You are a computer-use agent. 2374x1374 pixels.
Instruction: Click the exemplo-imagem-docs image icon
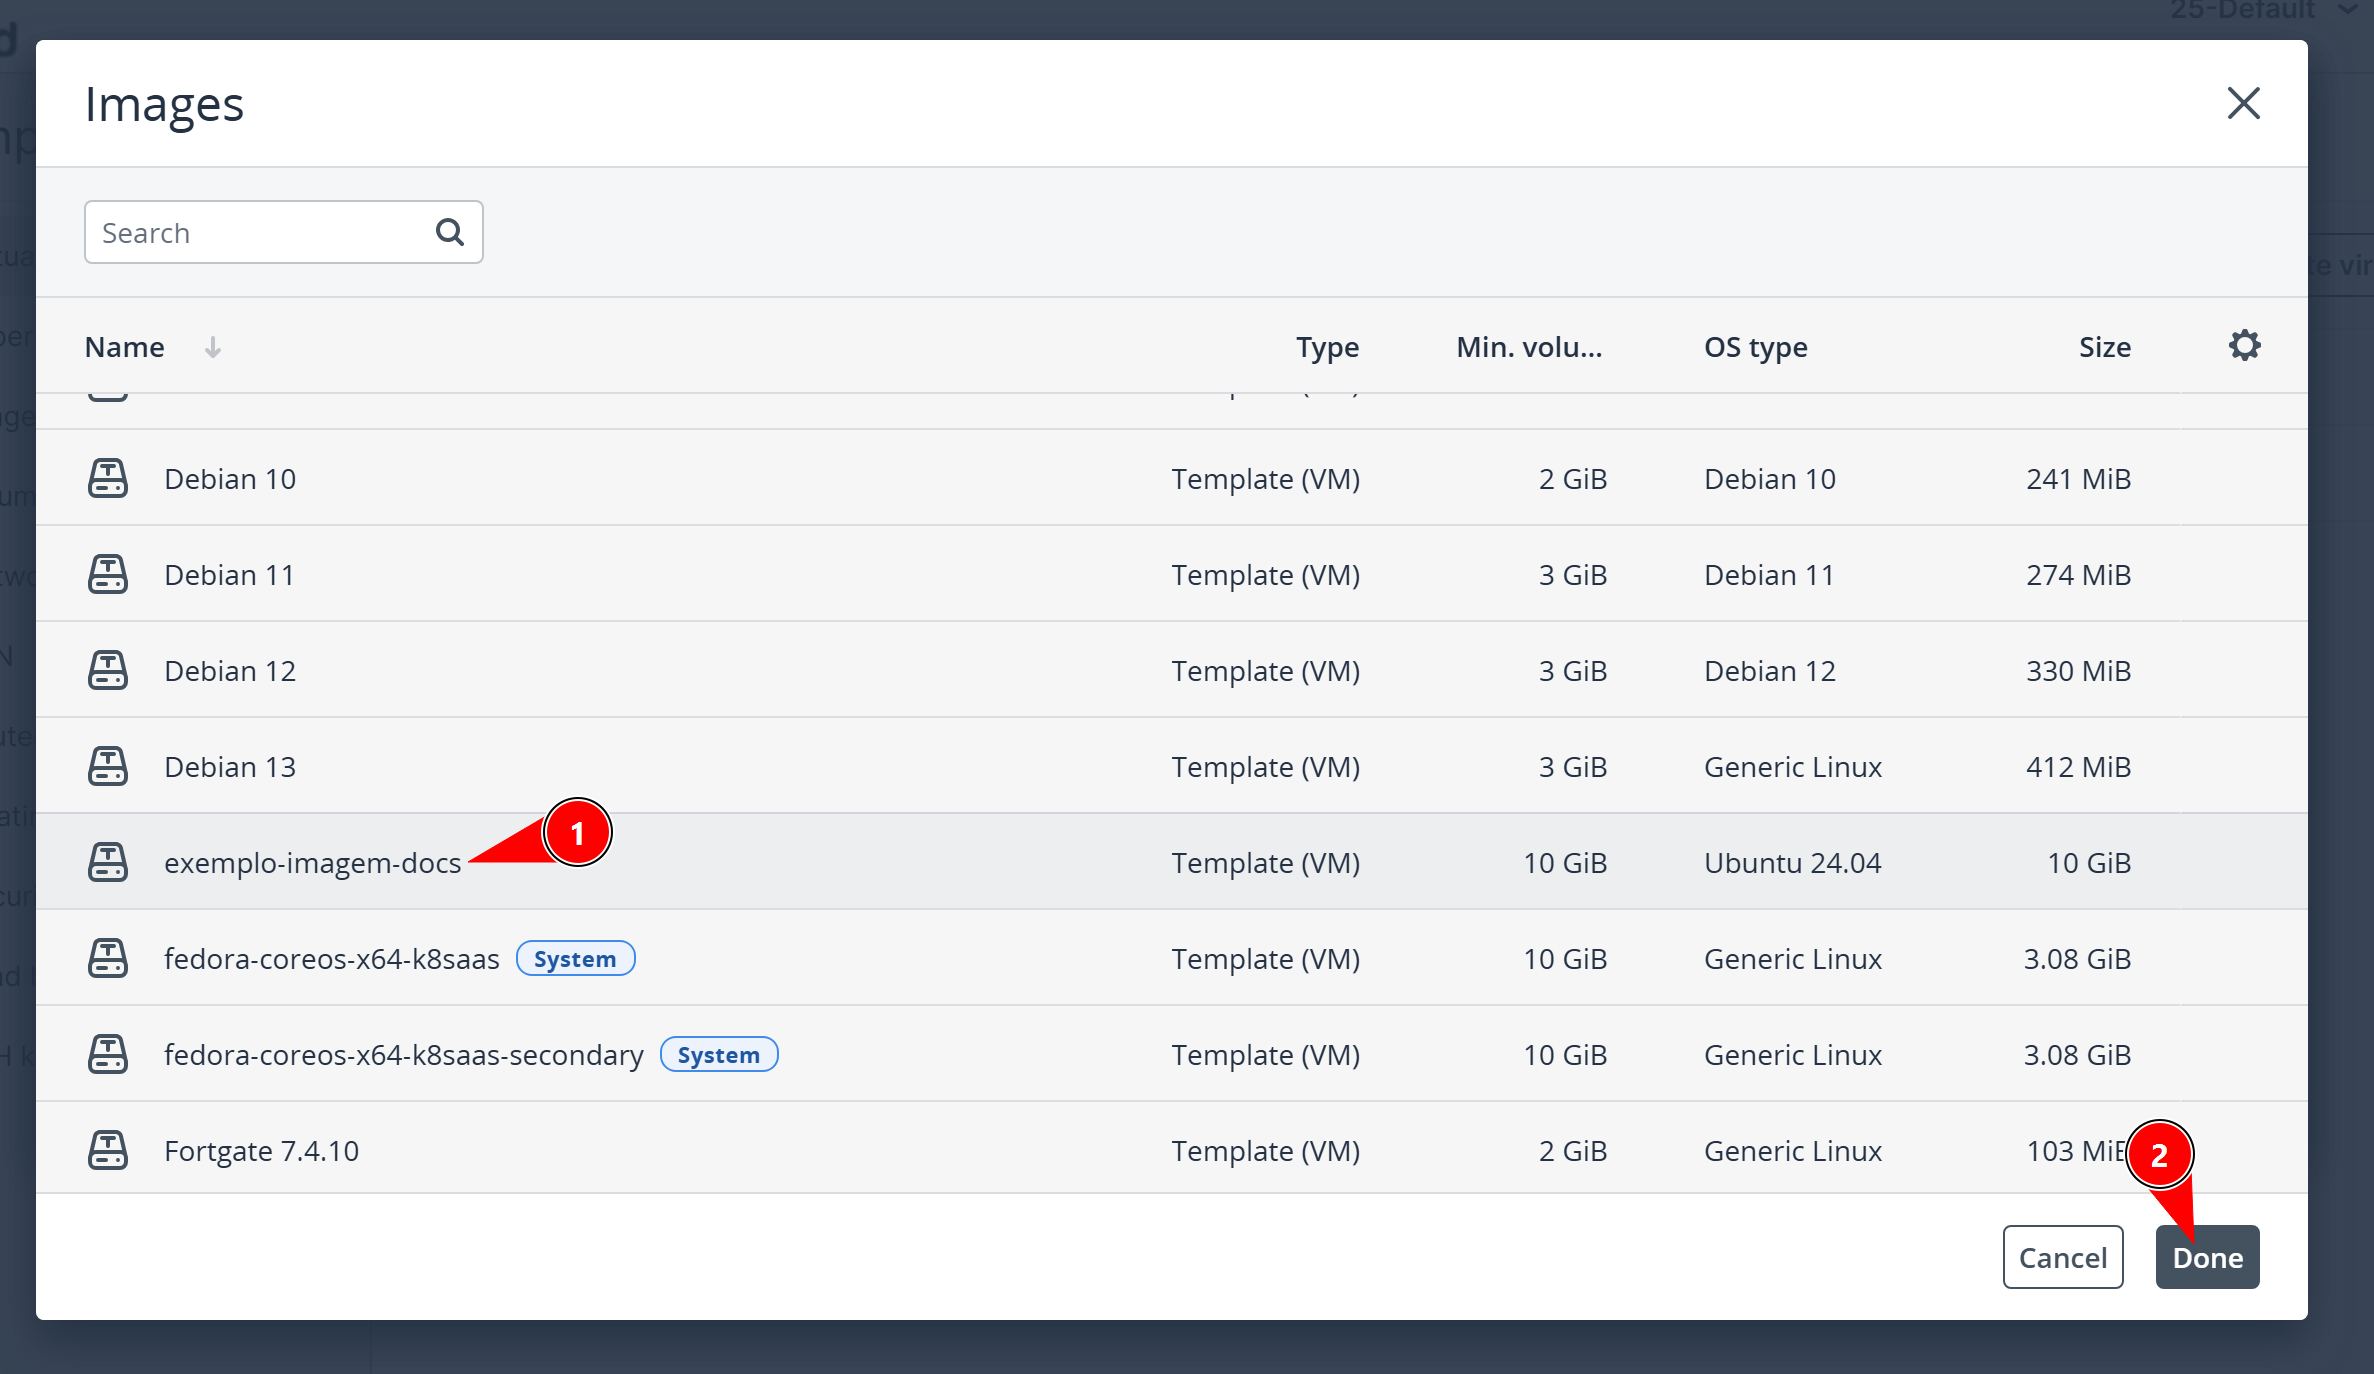[108, 863]
